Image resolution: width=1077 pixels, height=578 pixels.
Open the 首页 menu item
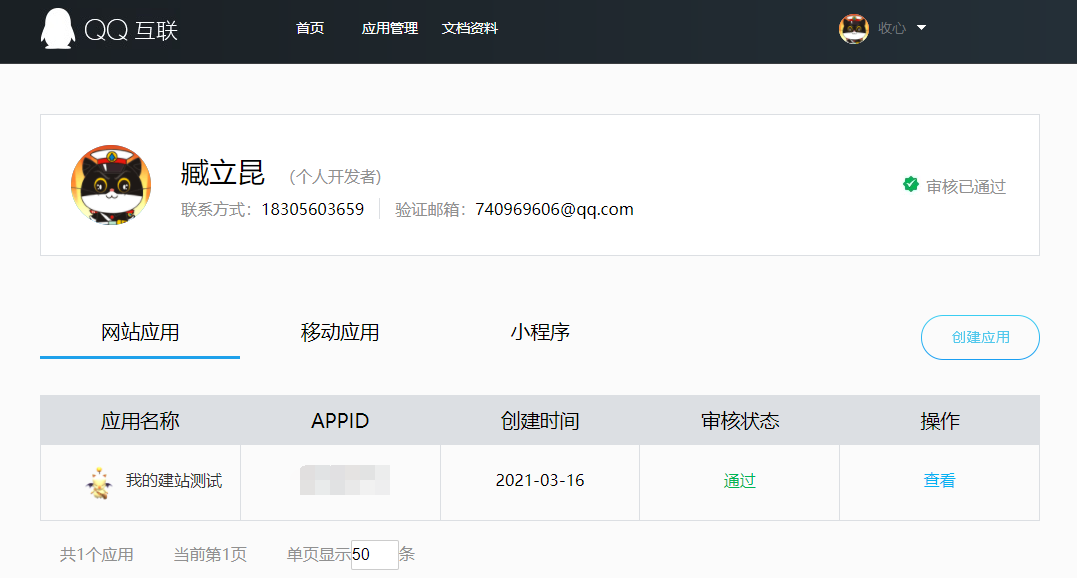(x=310, y=29)
